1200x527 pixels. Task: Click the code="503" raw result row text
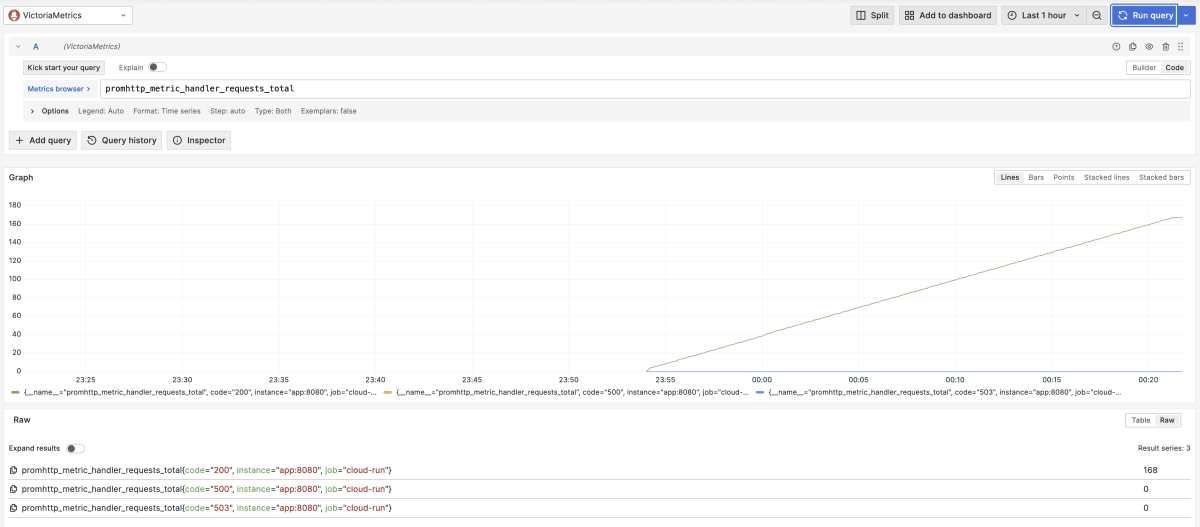tap(207, 508)
